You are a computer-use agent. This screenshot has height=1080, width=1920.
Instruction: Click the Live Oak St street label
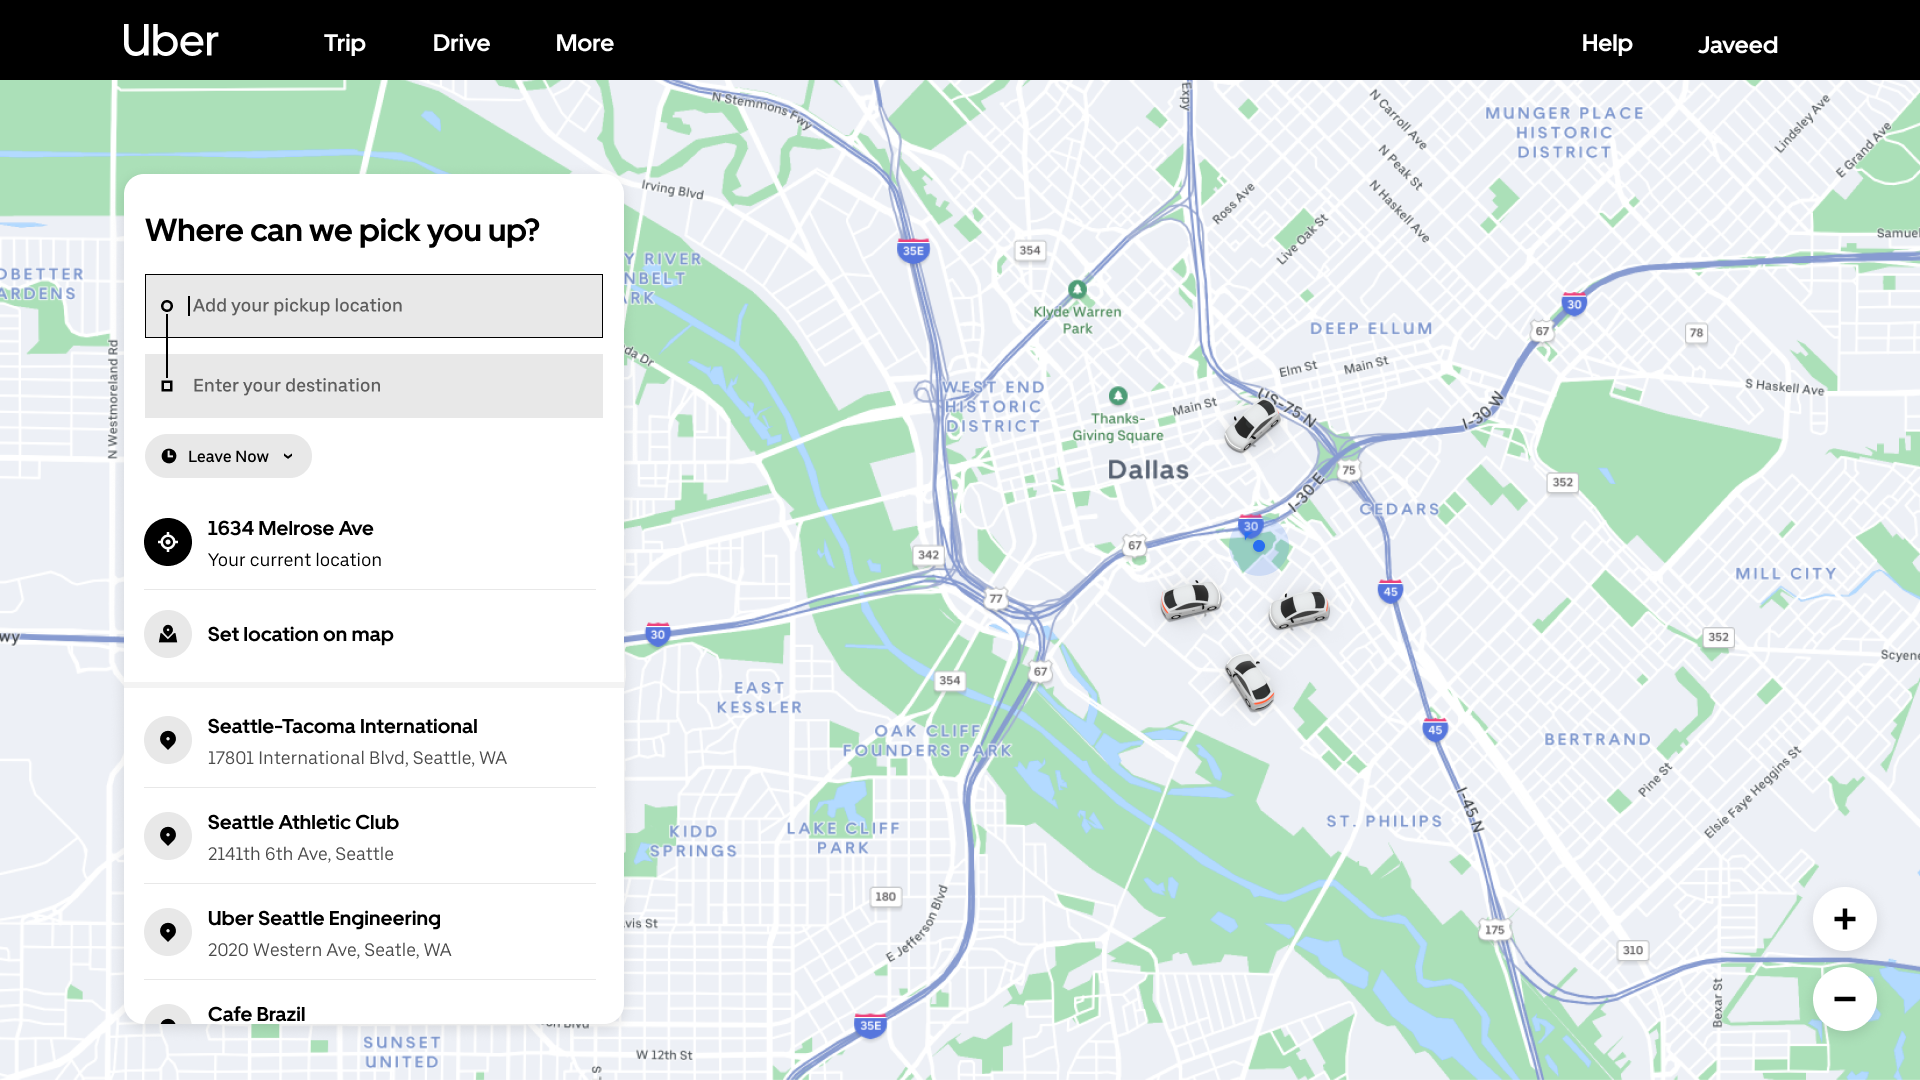(x=1302, y=239)
